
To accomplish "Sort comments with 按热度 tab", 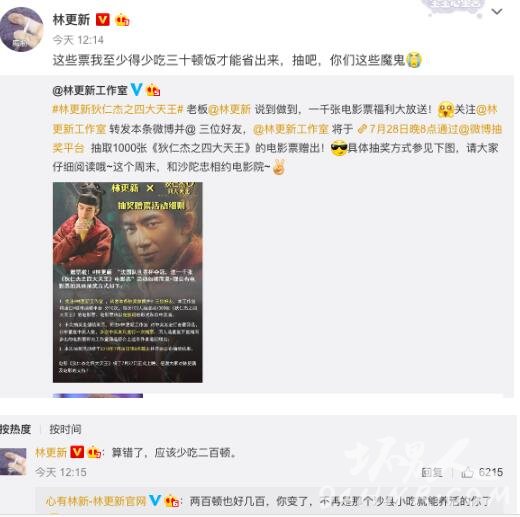I will [16, 429].
